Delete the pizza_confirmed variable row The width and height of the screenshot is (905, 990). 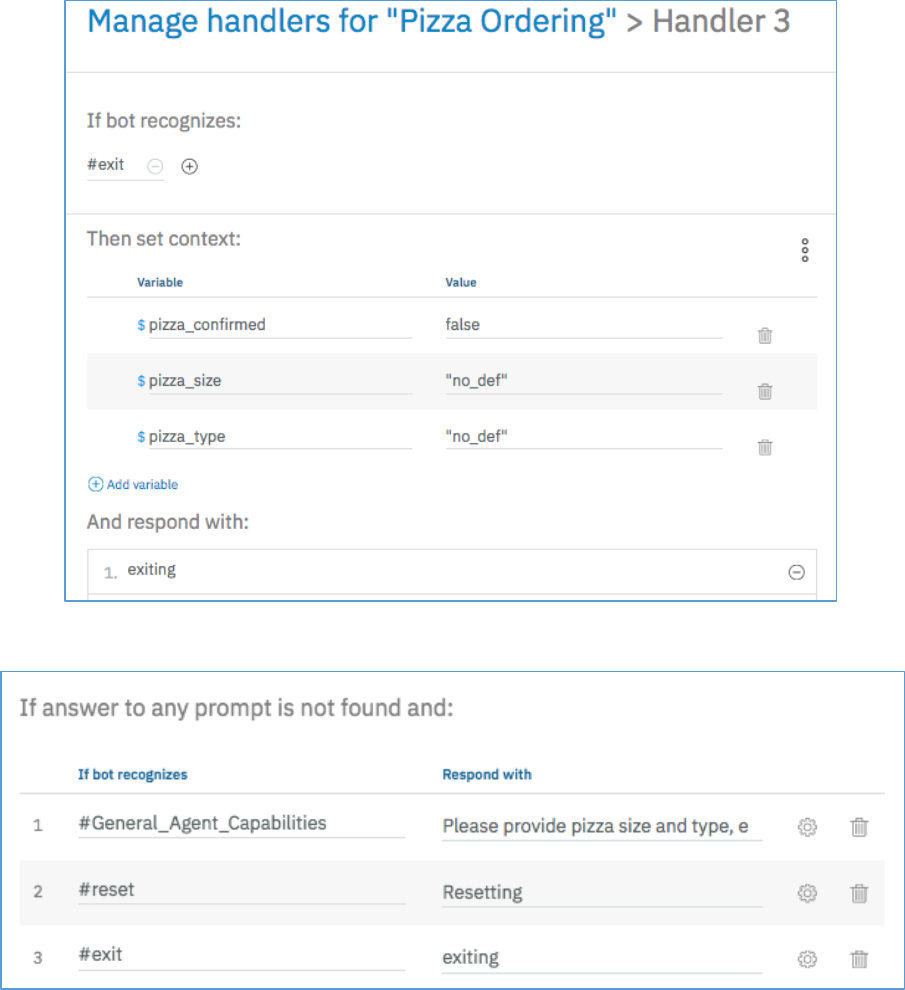pos(765,336)
